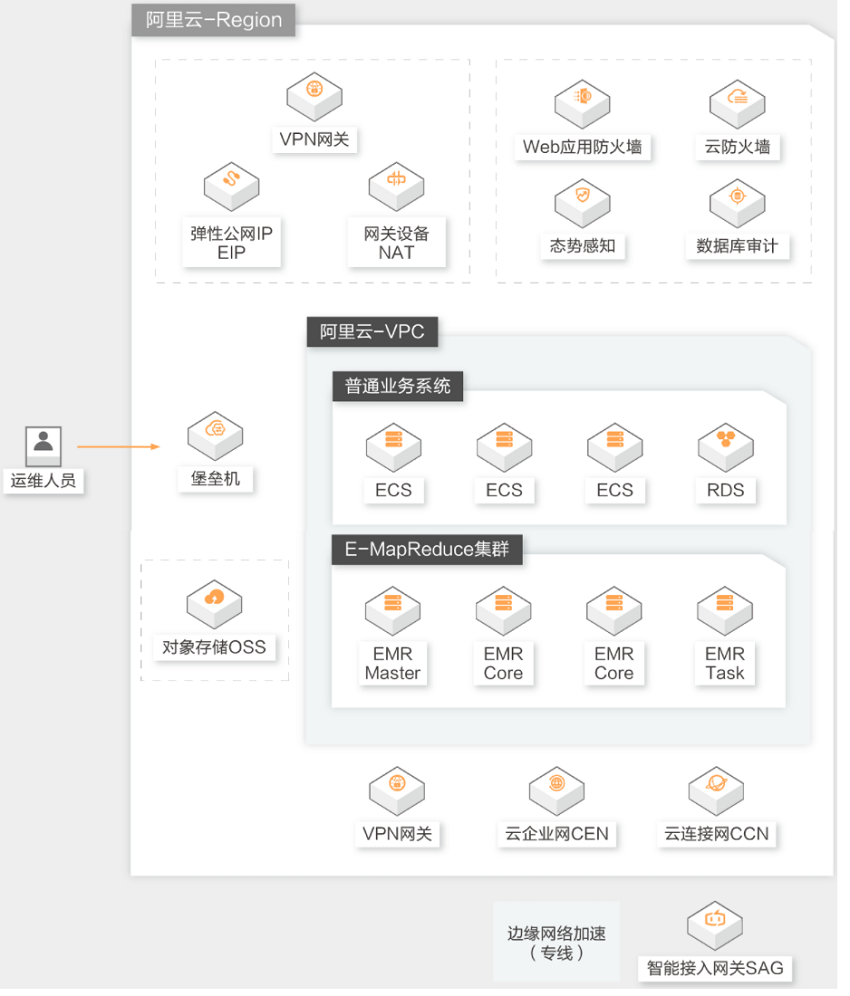This screenshot has height=996, width=850.
Task: Click the ECS label next to RDS
Action: pos(615,490)
